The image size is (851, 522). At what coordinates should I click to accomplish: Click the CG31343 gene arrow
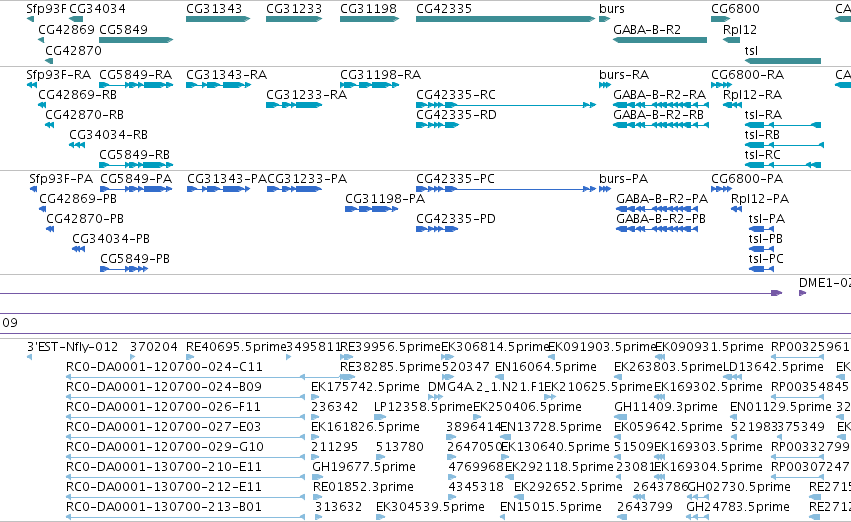click(218, 19)
